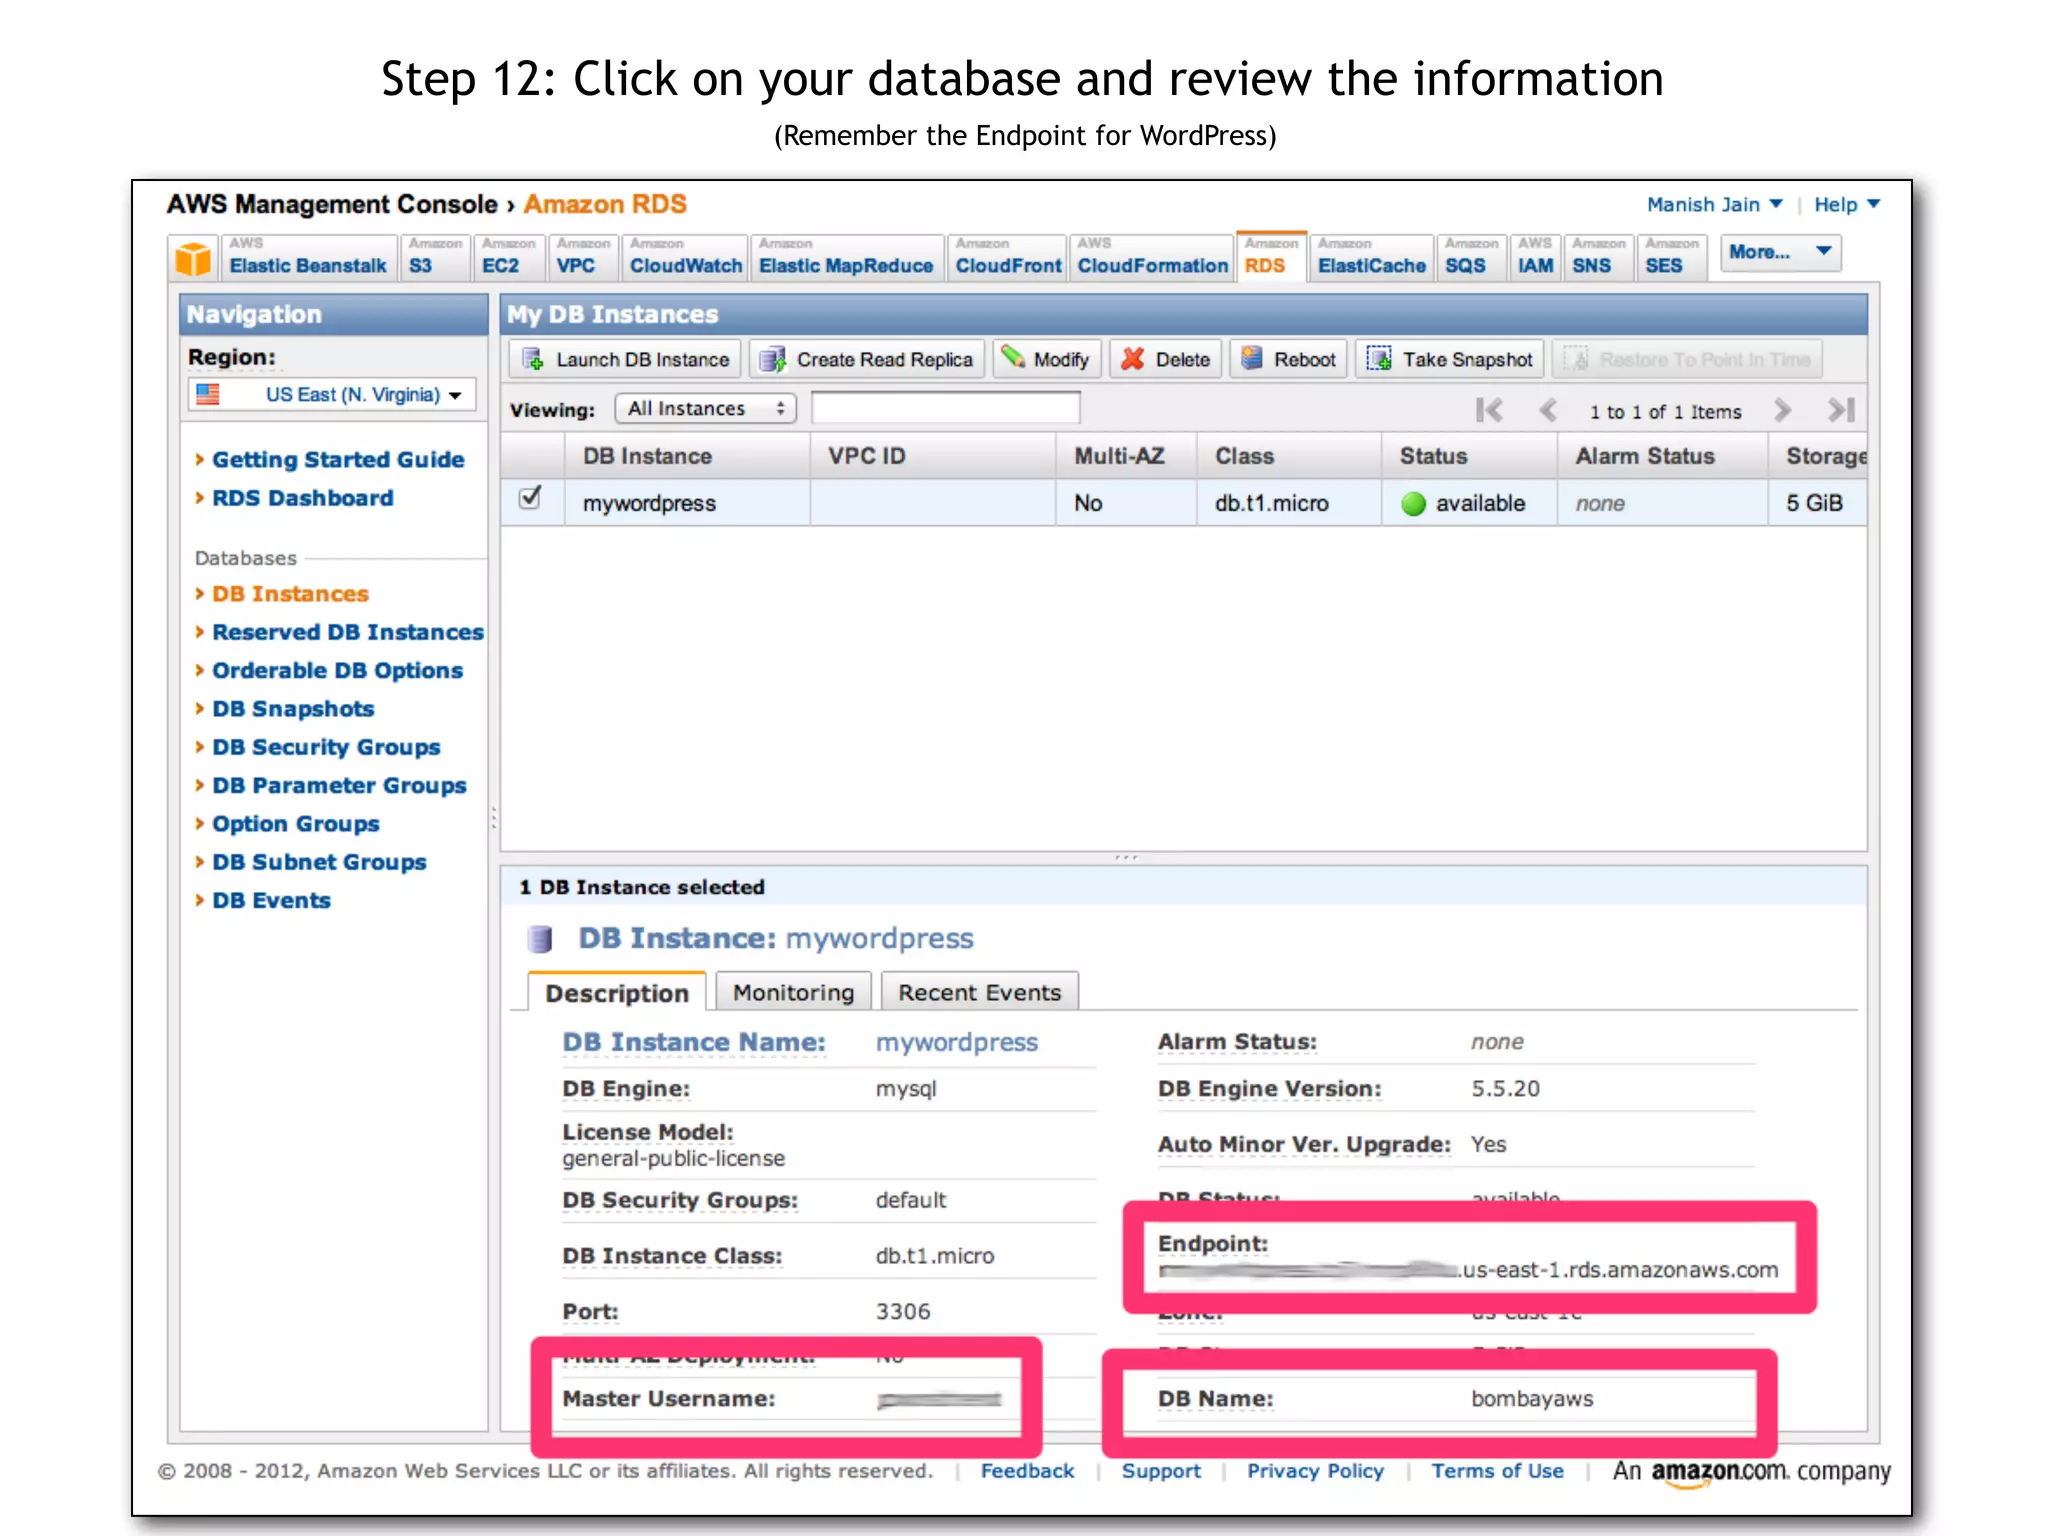The width and height of the screenshot is (2048, 1536).
Task: Go to the last page of items
Action: tap(1841, 410)
